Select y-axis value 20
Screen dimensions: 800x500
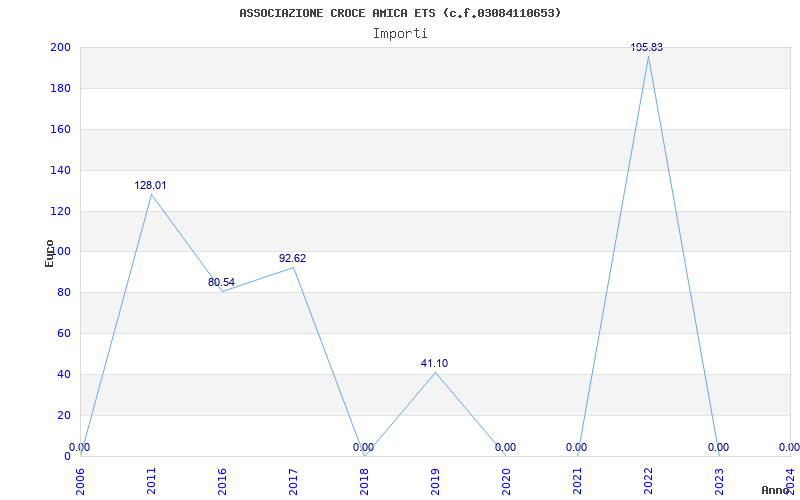pos(63,415)
